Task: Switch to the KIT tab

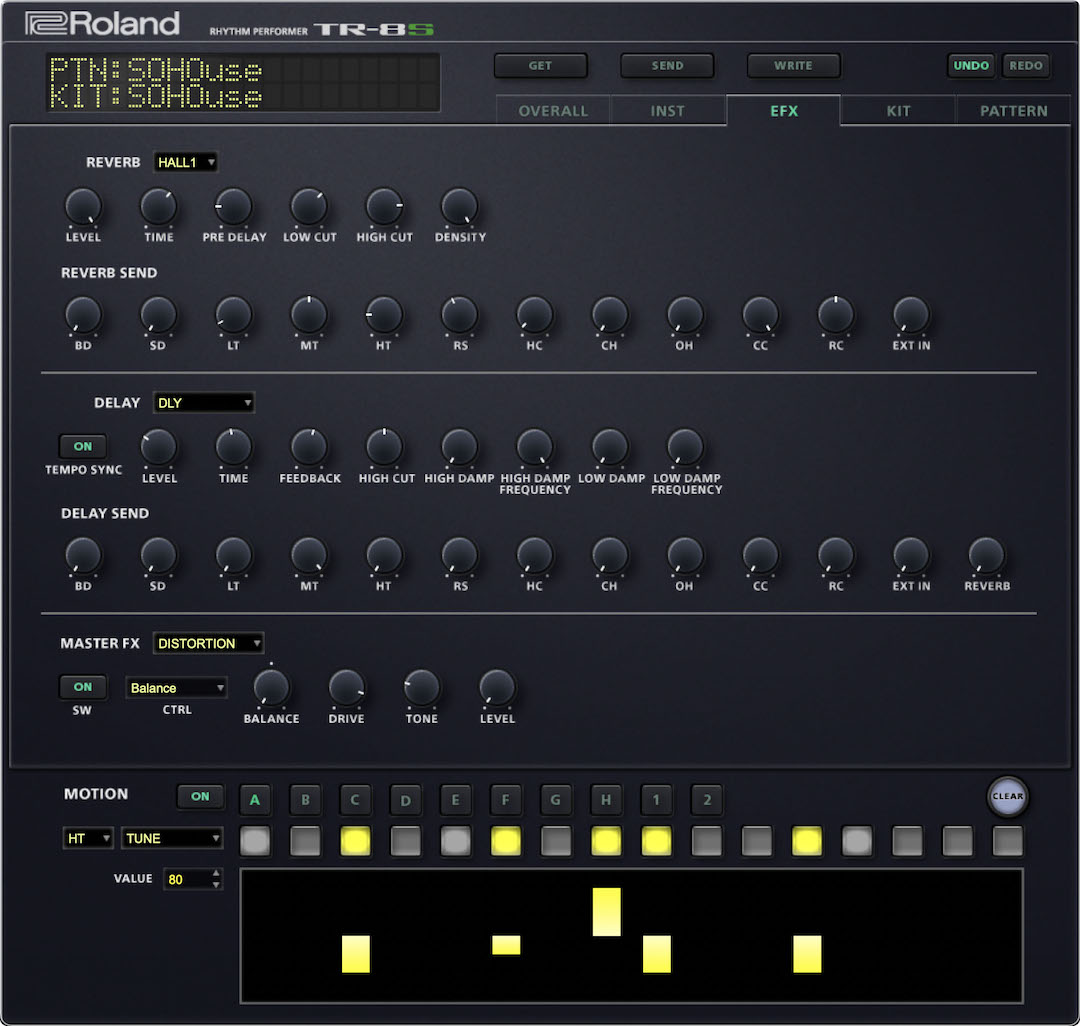Action: click(898, 111)
